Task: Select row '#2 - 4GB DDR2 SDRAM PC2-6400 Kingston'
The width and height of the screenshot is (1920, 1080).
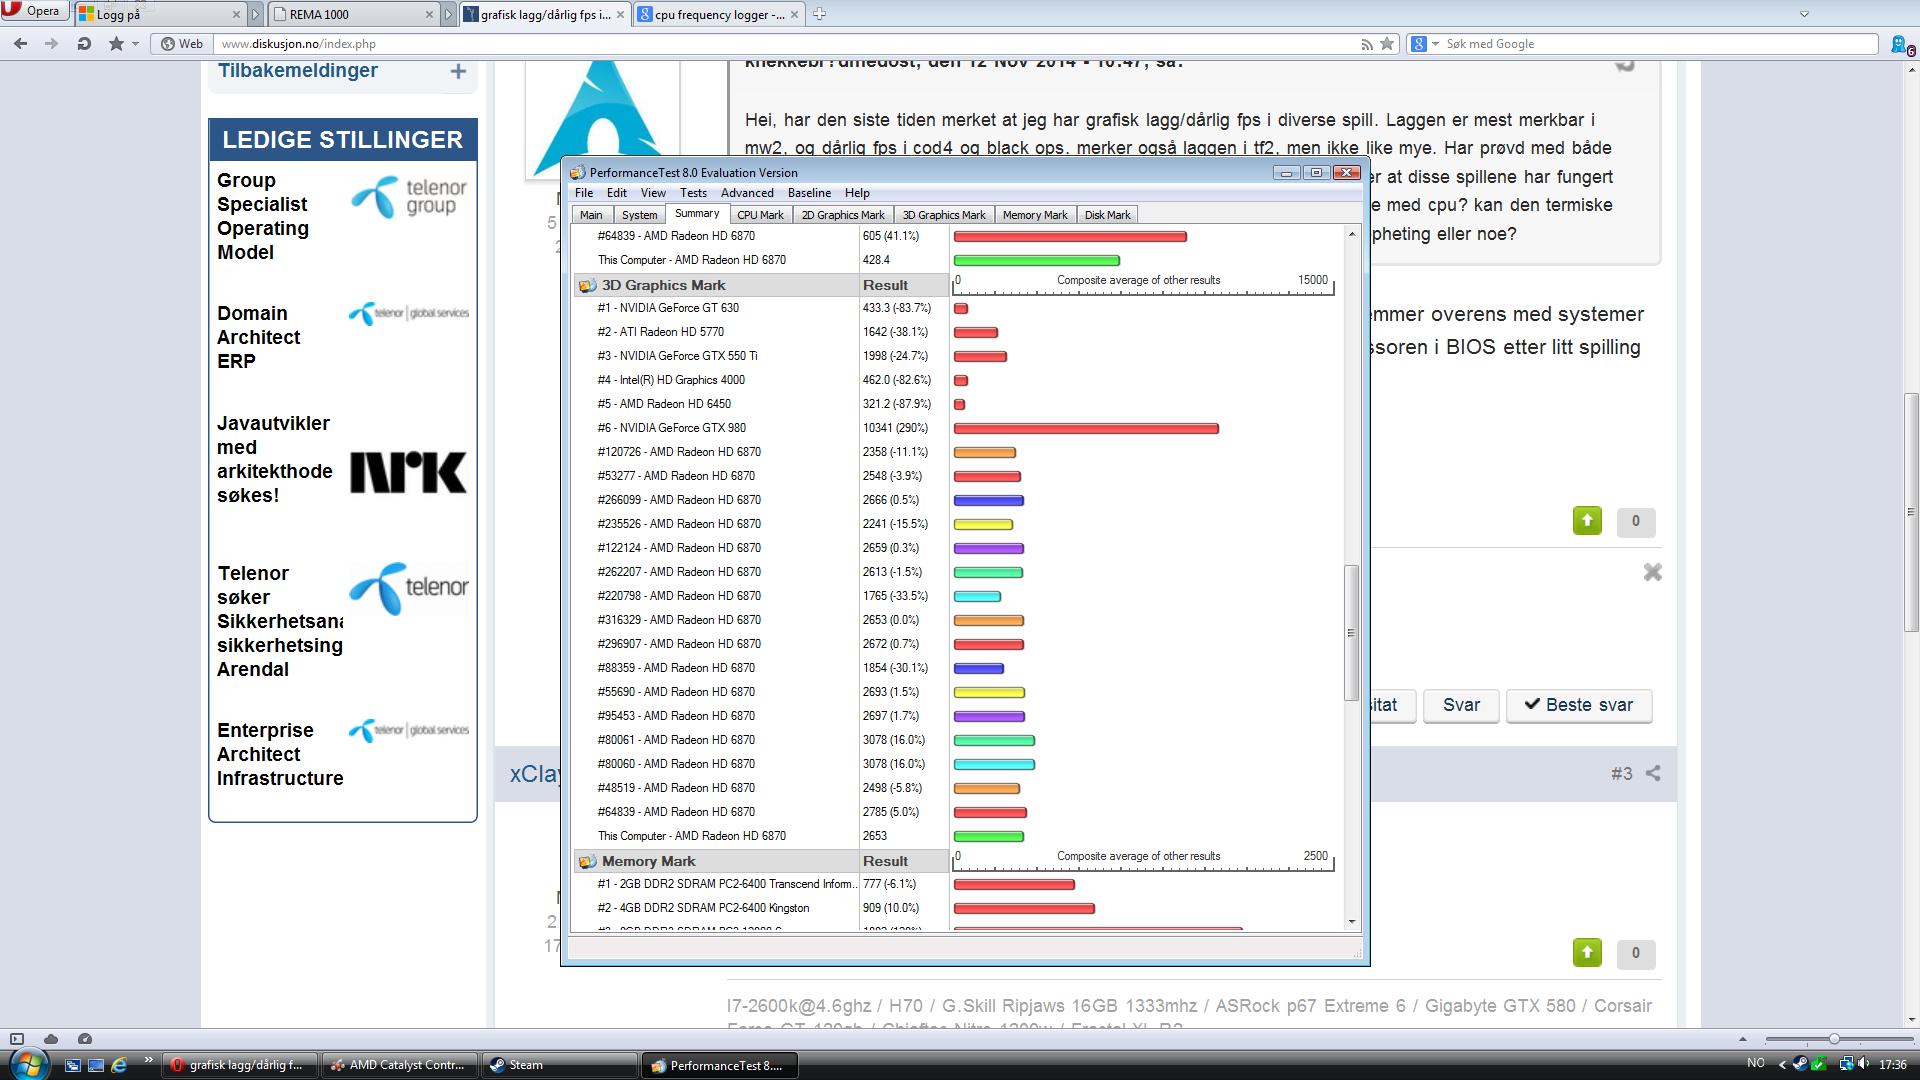Action: (960, 908)
